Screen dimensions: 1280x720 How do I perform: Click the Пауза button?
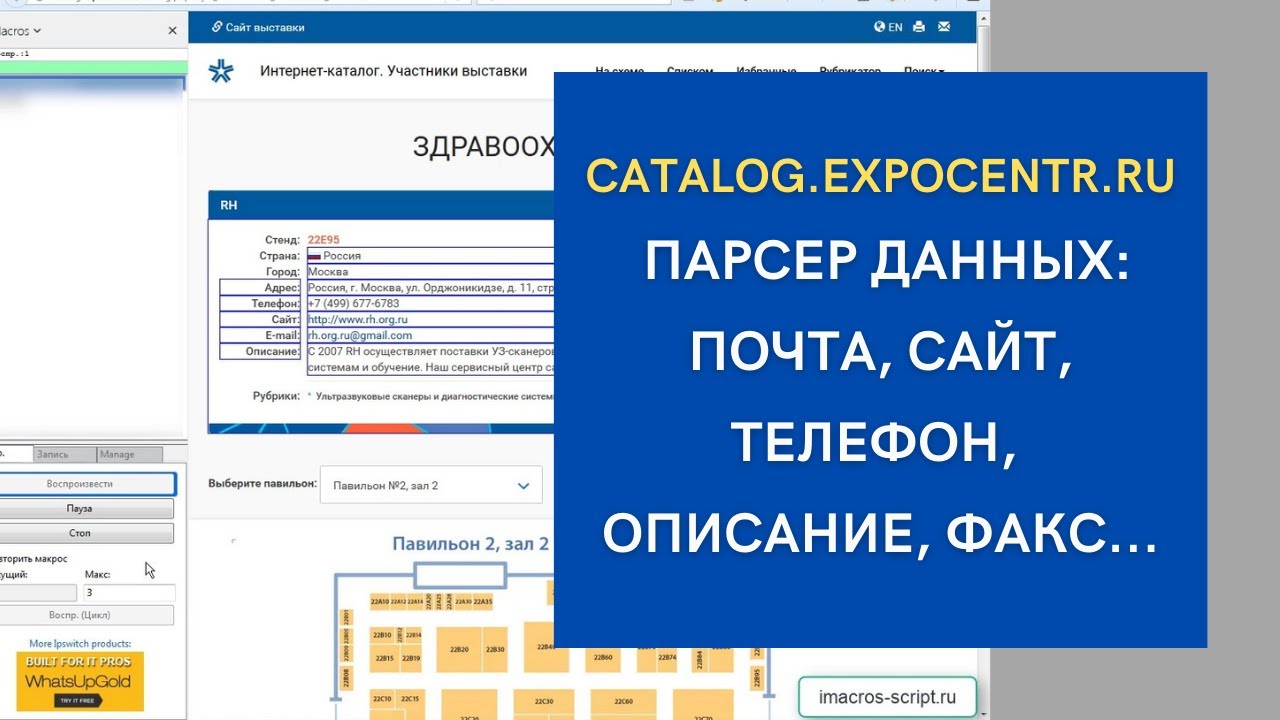tap(86, 509)
